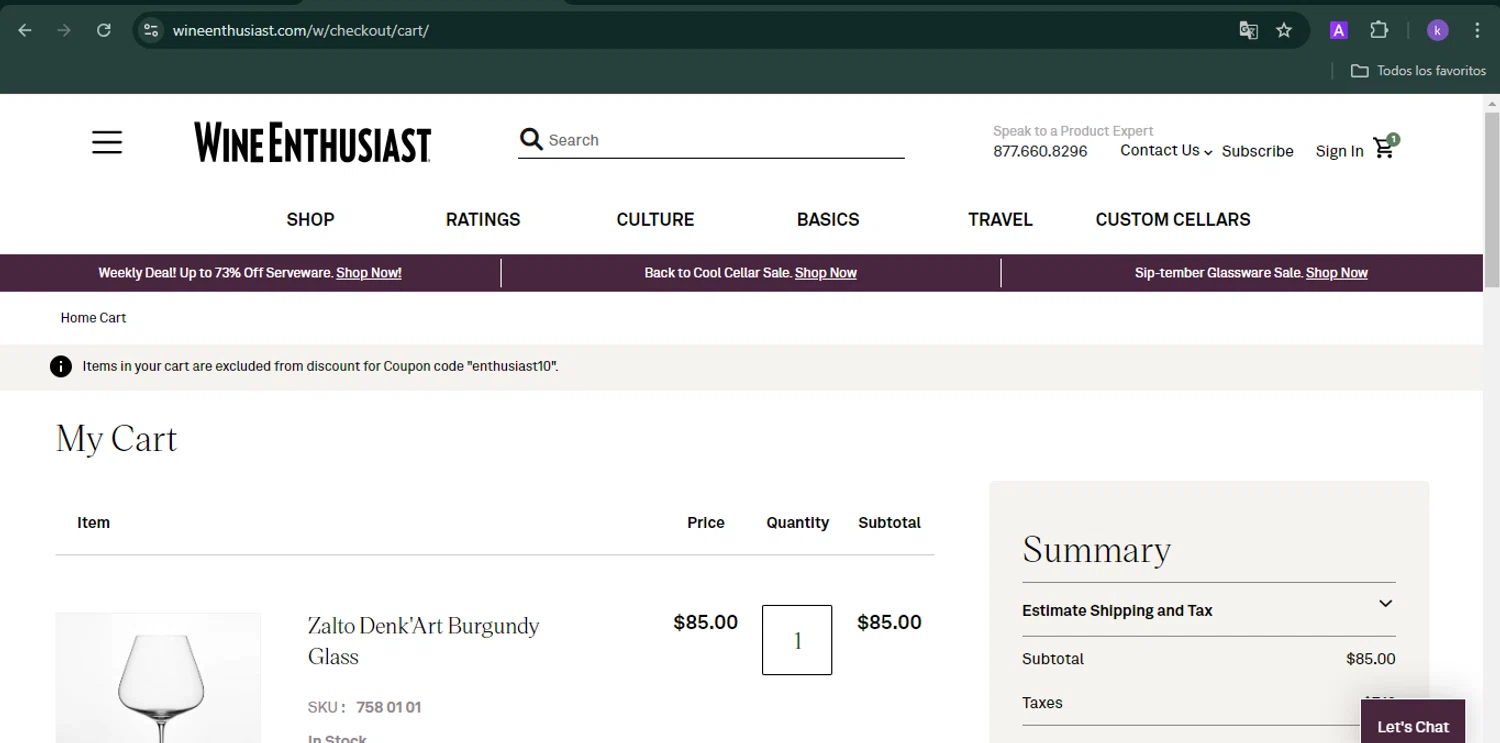
Task: Click the SKU value 758 01 01
Action: tap(388, 707)
